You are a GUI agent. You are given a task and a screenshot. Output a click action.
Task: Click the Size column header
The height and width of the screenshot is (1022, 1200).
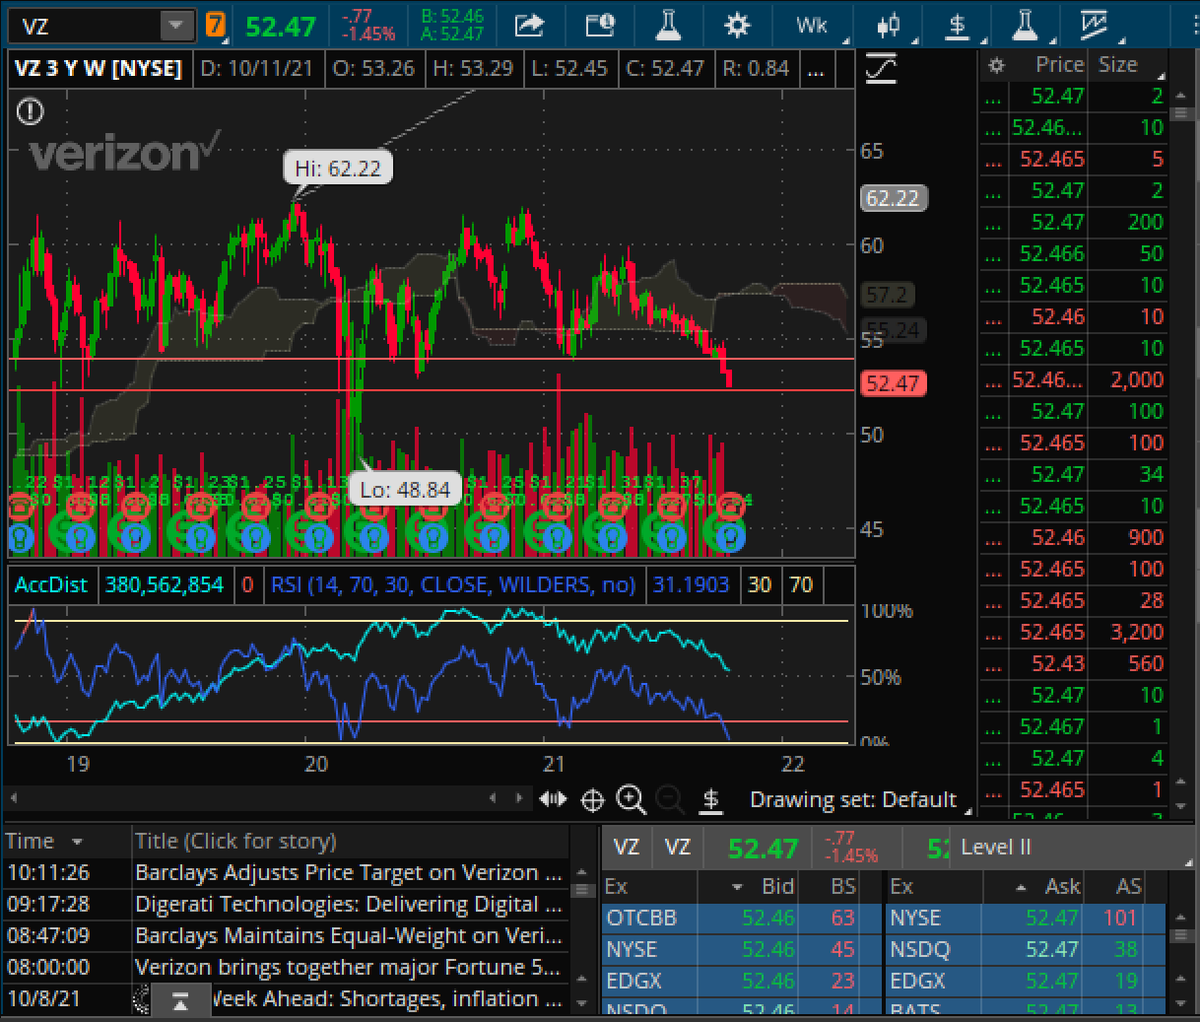click(1118, 65)
